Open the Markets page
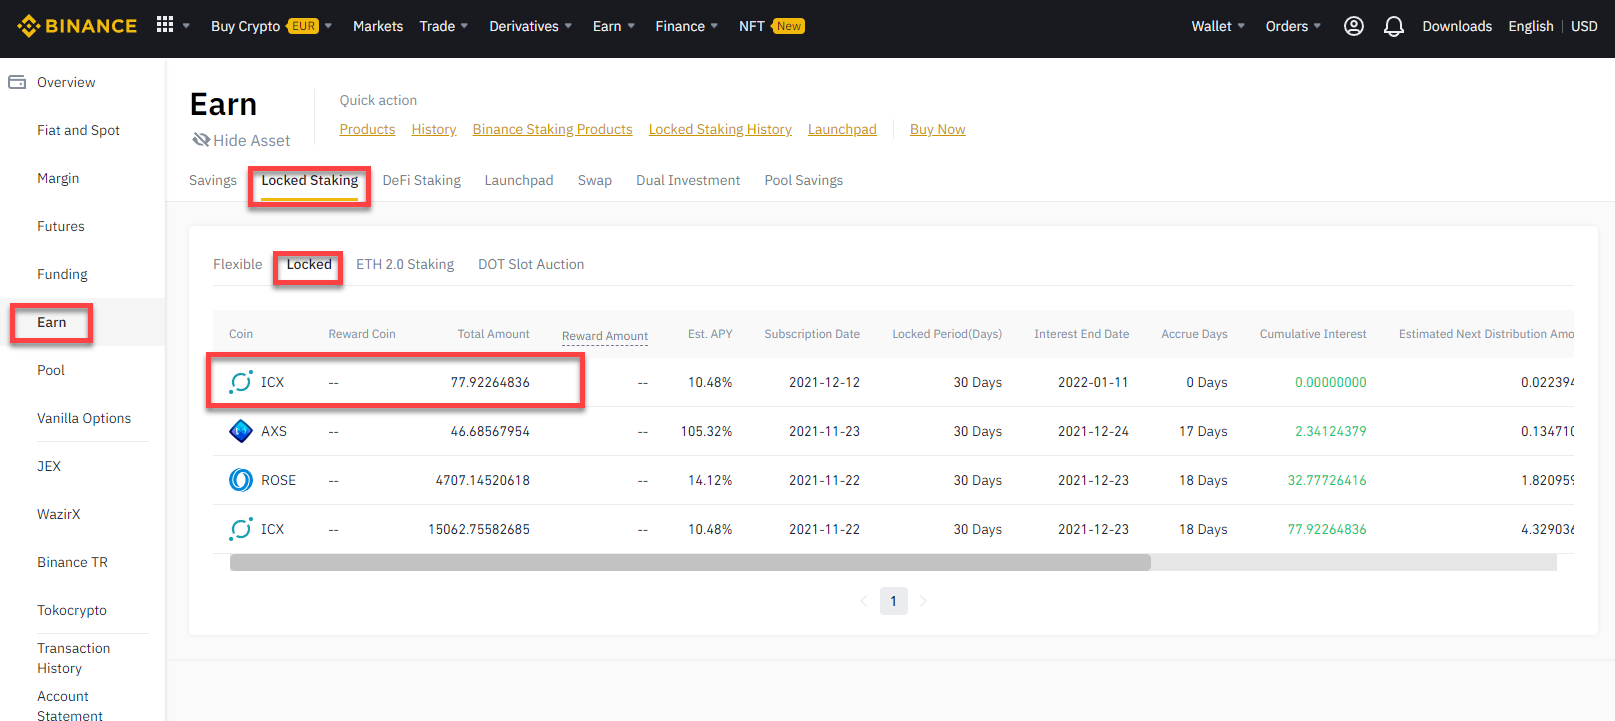The width and height of the screenshot is (1615, 721). 378,26
